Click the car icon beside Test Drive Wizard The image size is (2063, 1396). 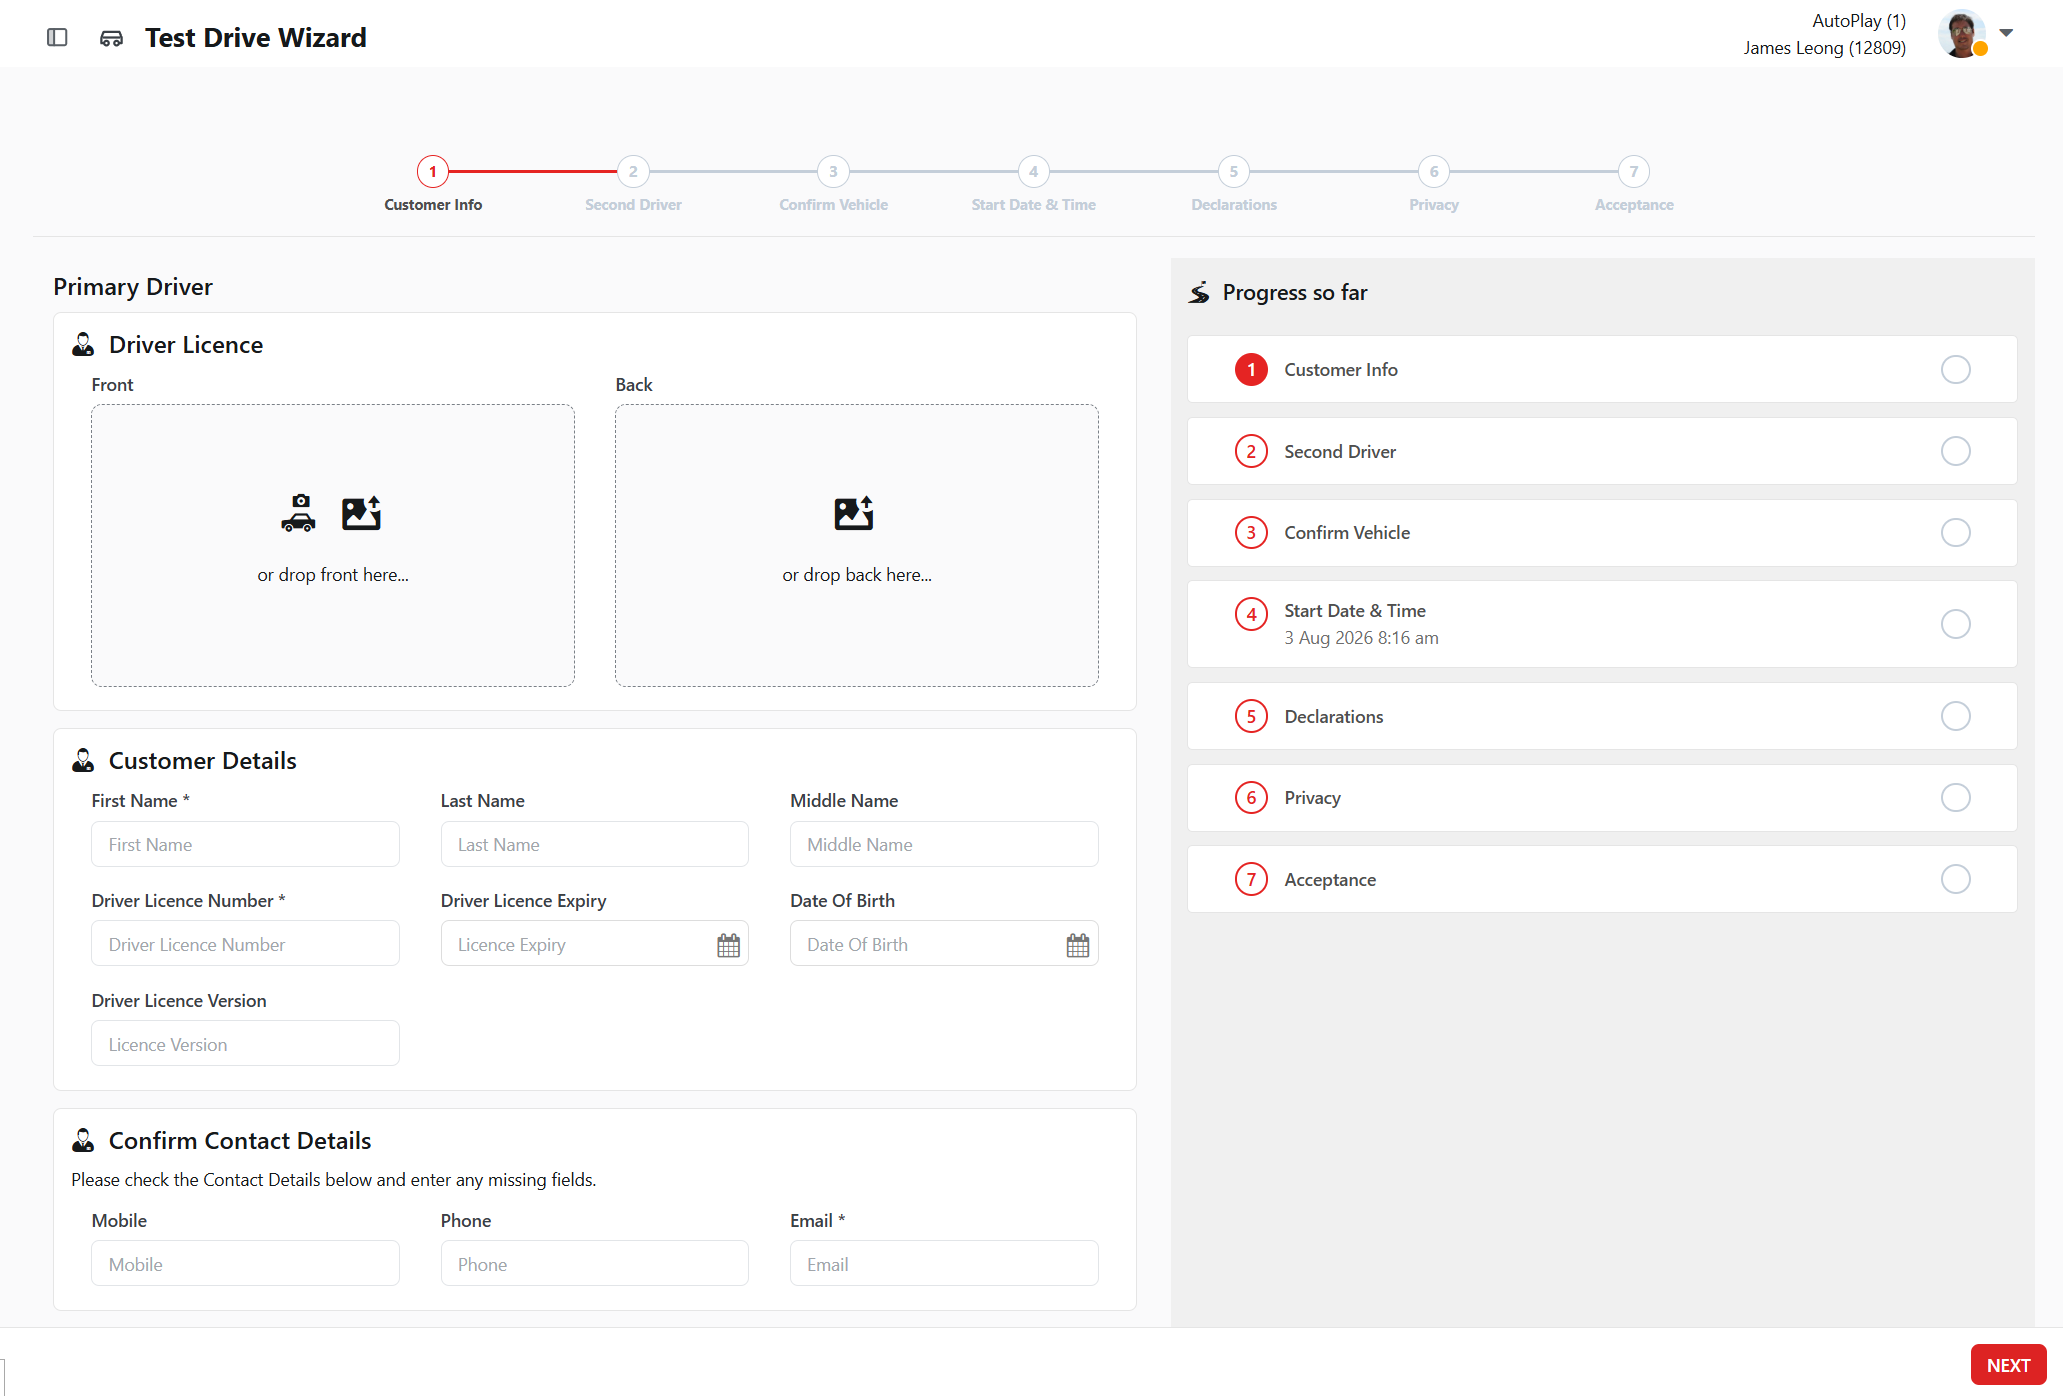point(111,38)
